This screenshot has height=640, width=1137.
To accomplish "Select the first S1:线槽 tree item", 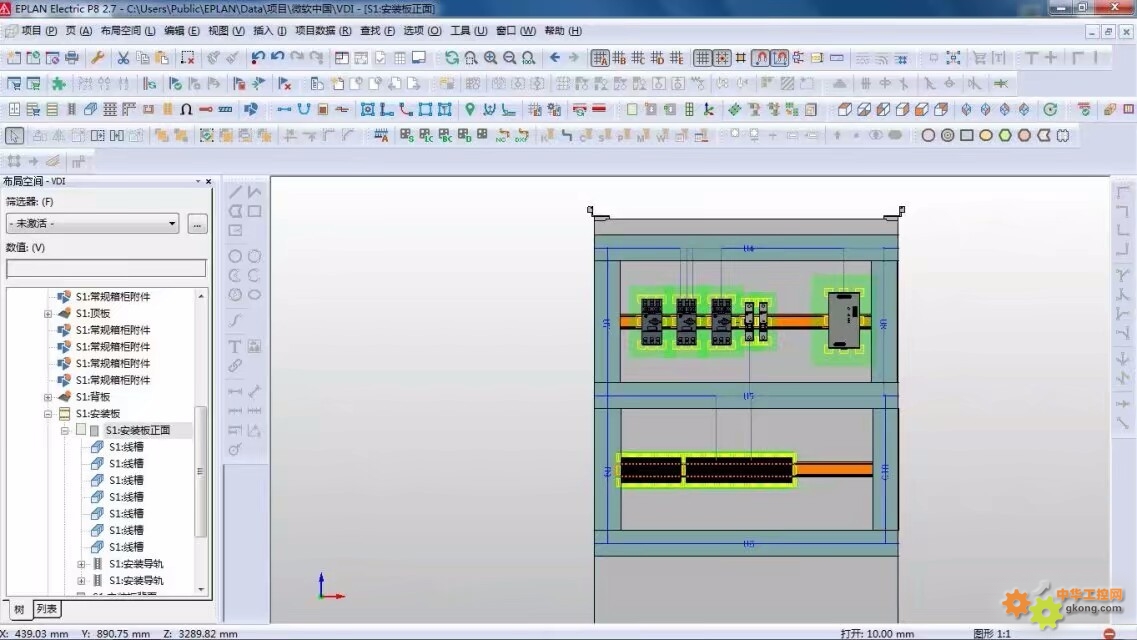I will coord(126,446).
